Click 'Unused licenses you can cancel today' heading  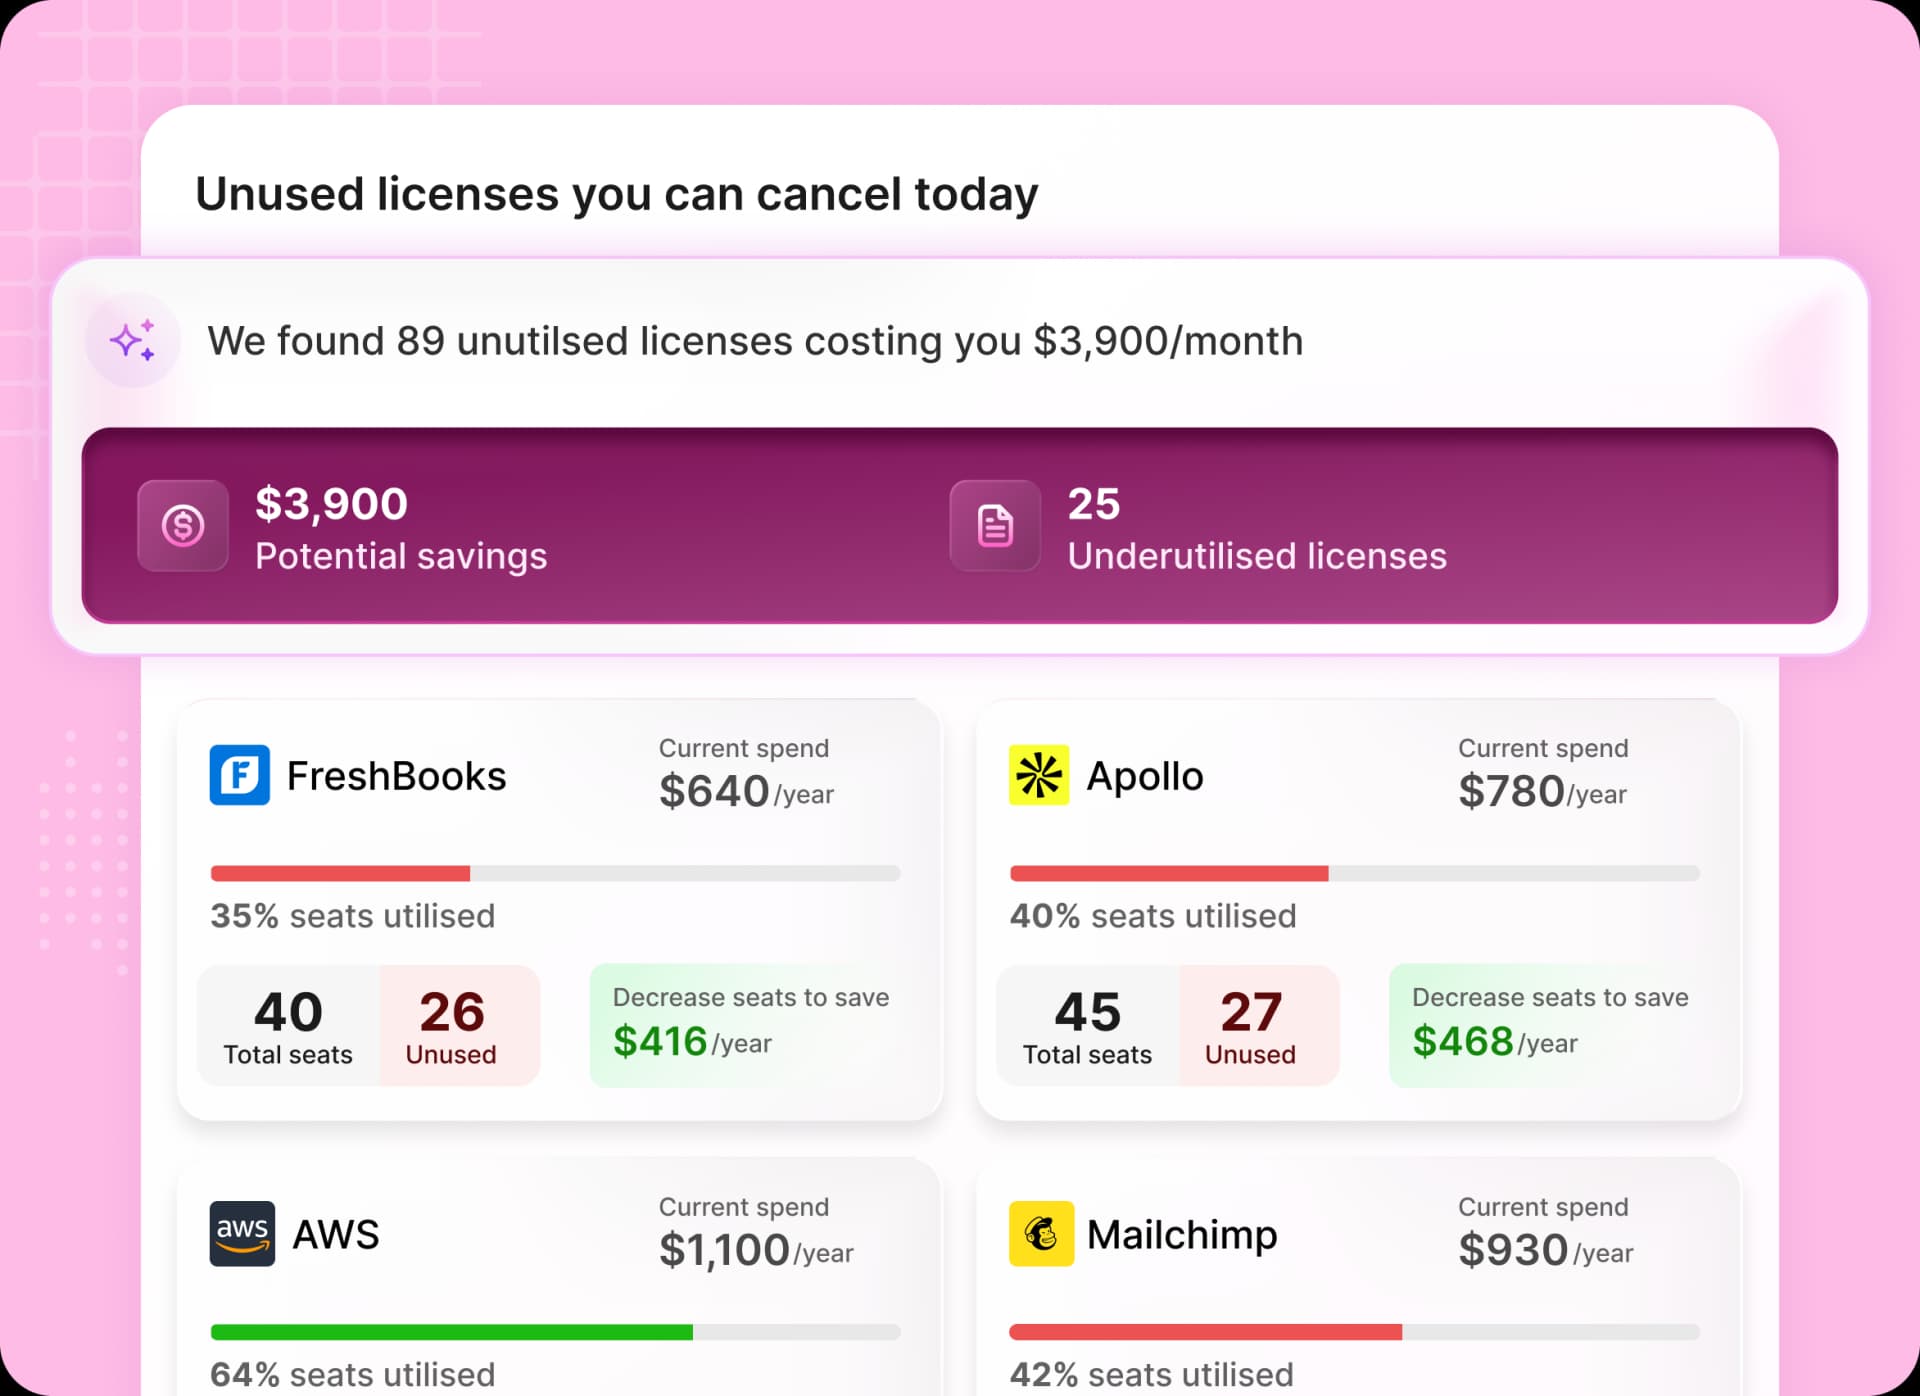pos(617,194)
